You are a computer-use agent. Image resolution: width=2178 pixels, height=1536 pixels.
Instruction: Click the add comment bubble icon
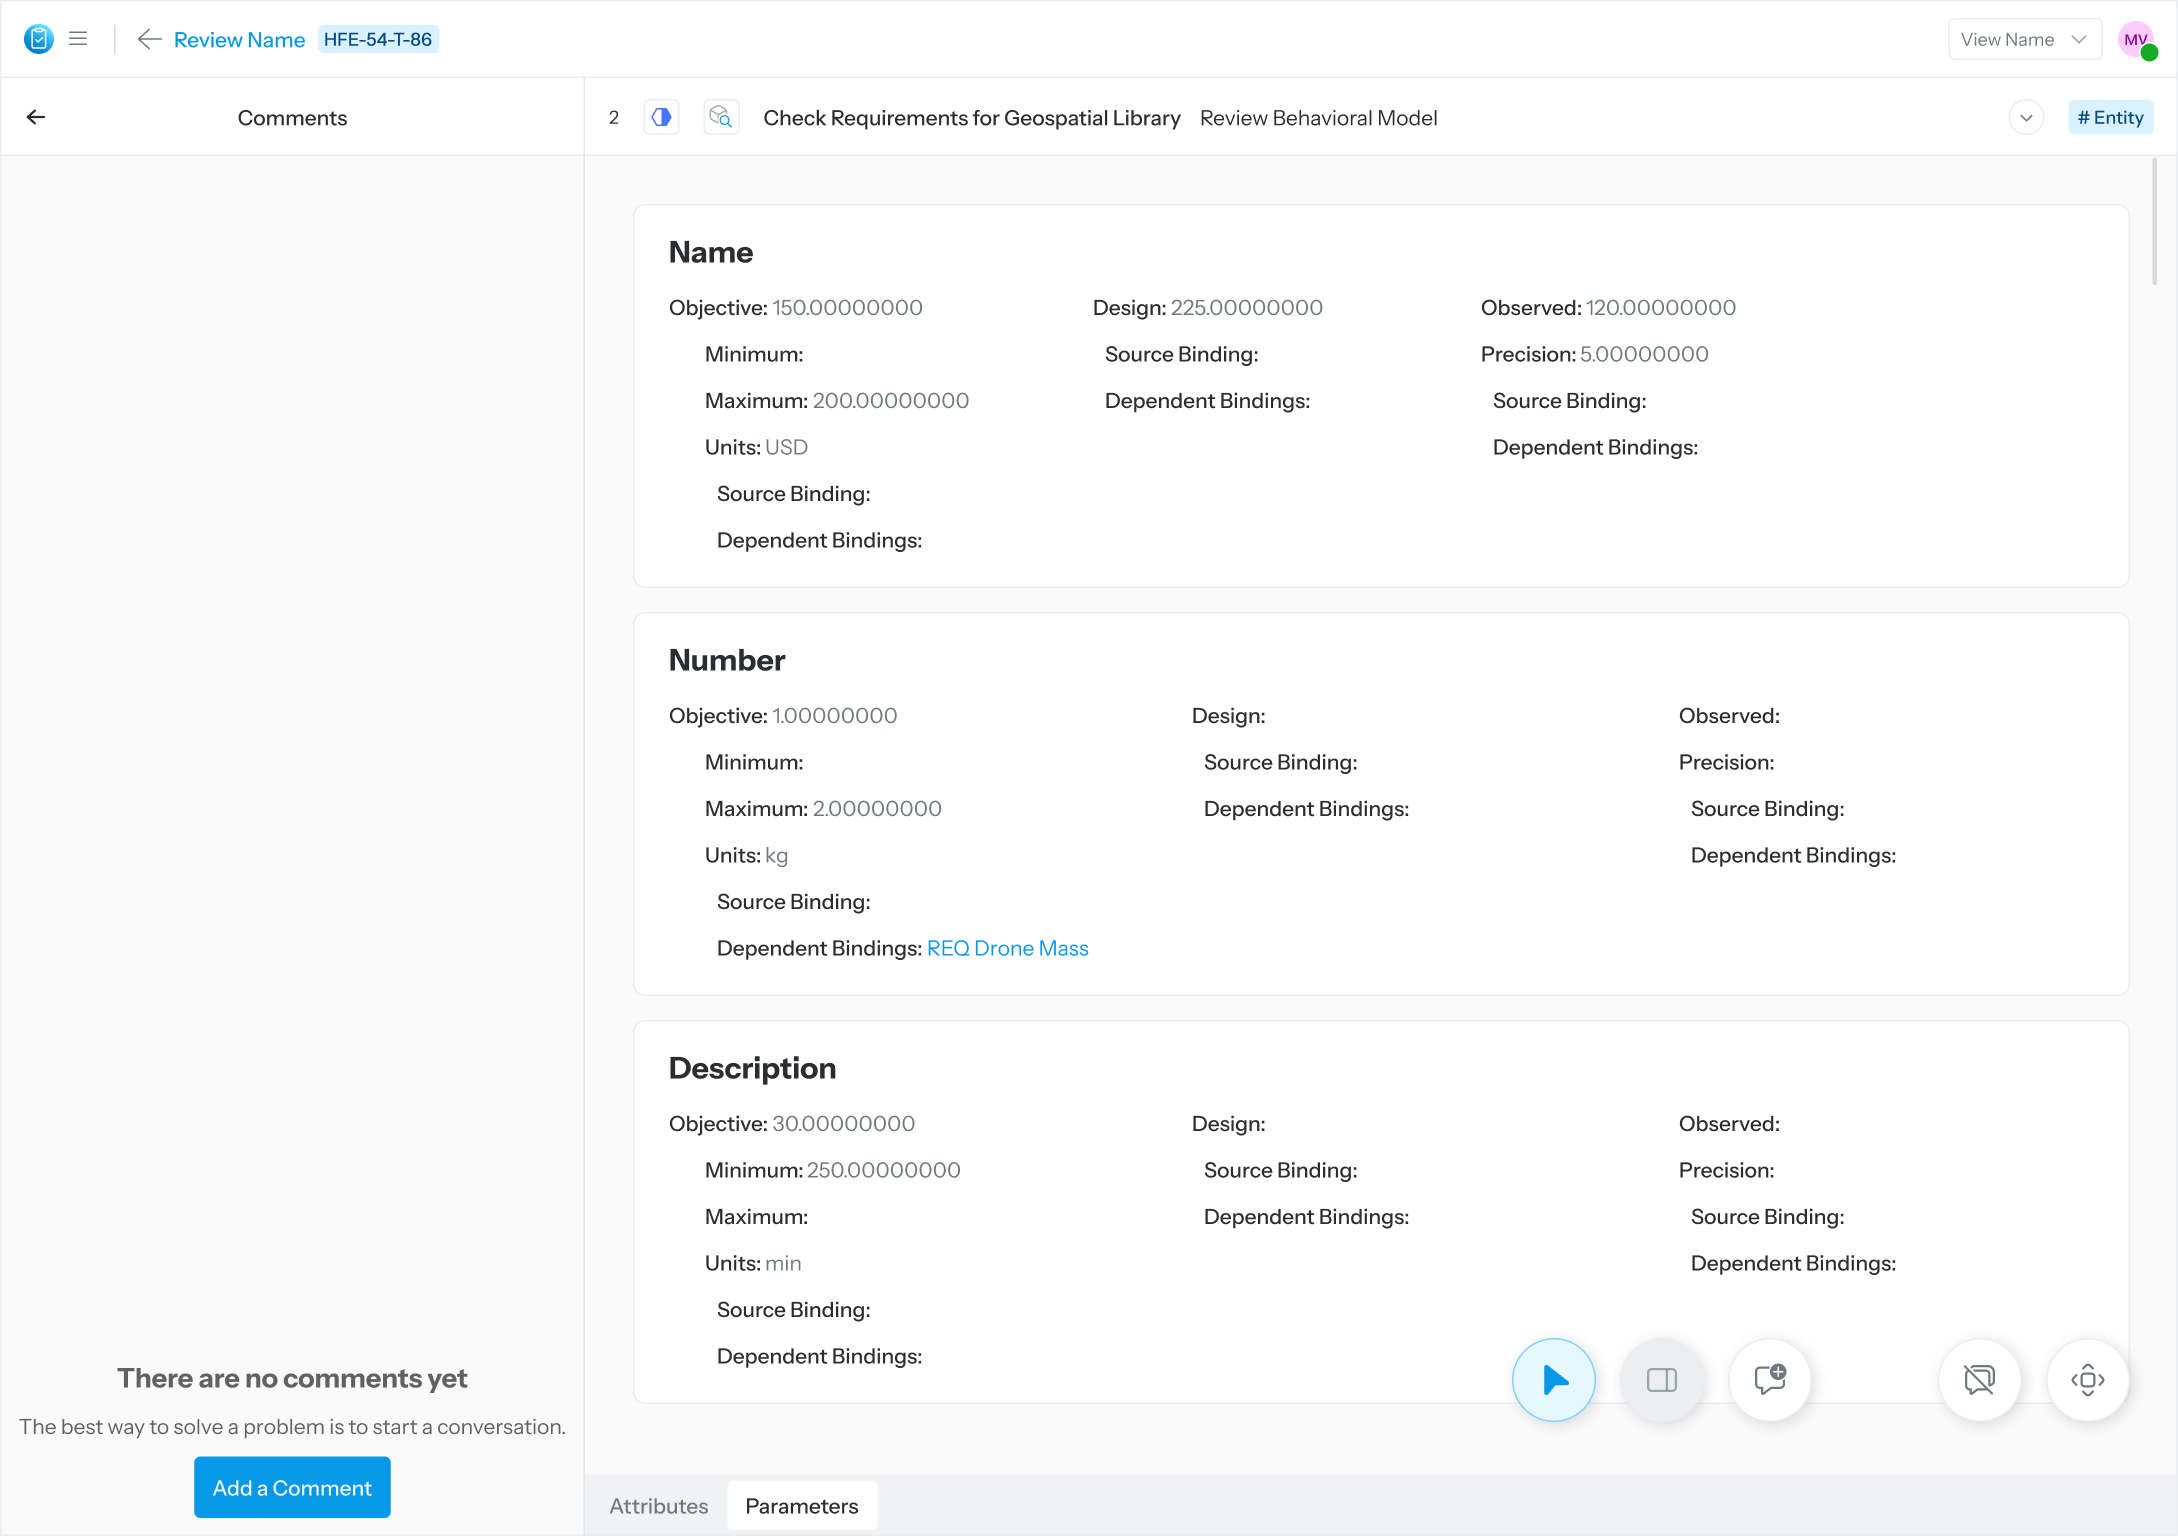point(1769,1380)
